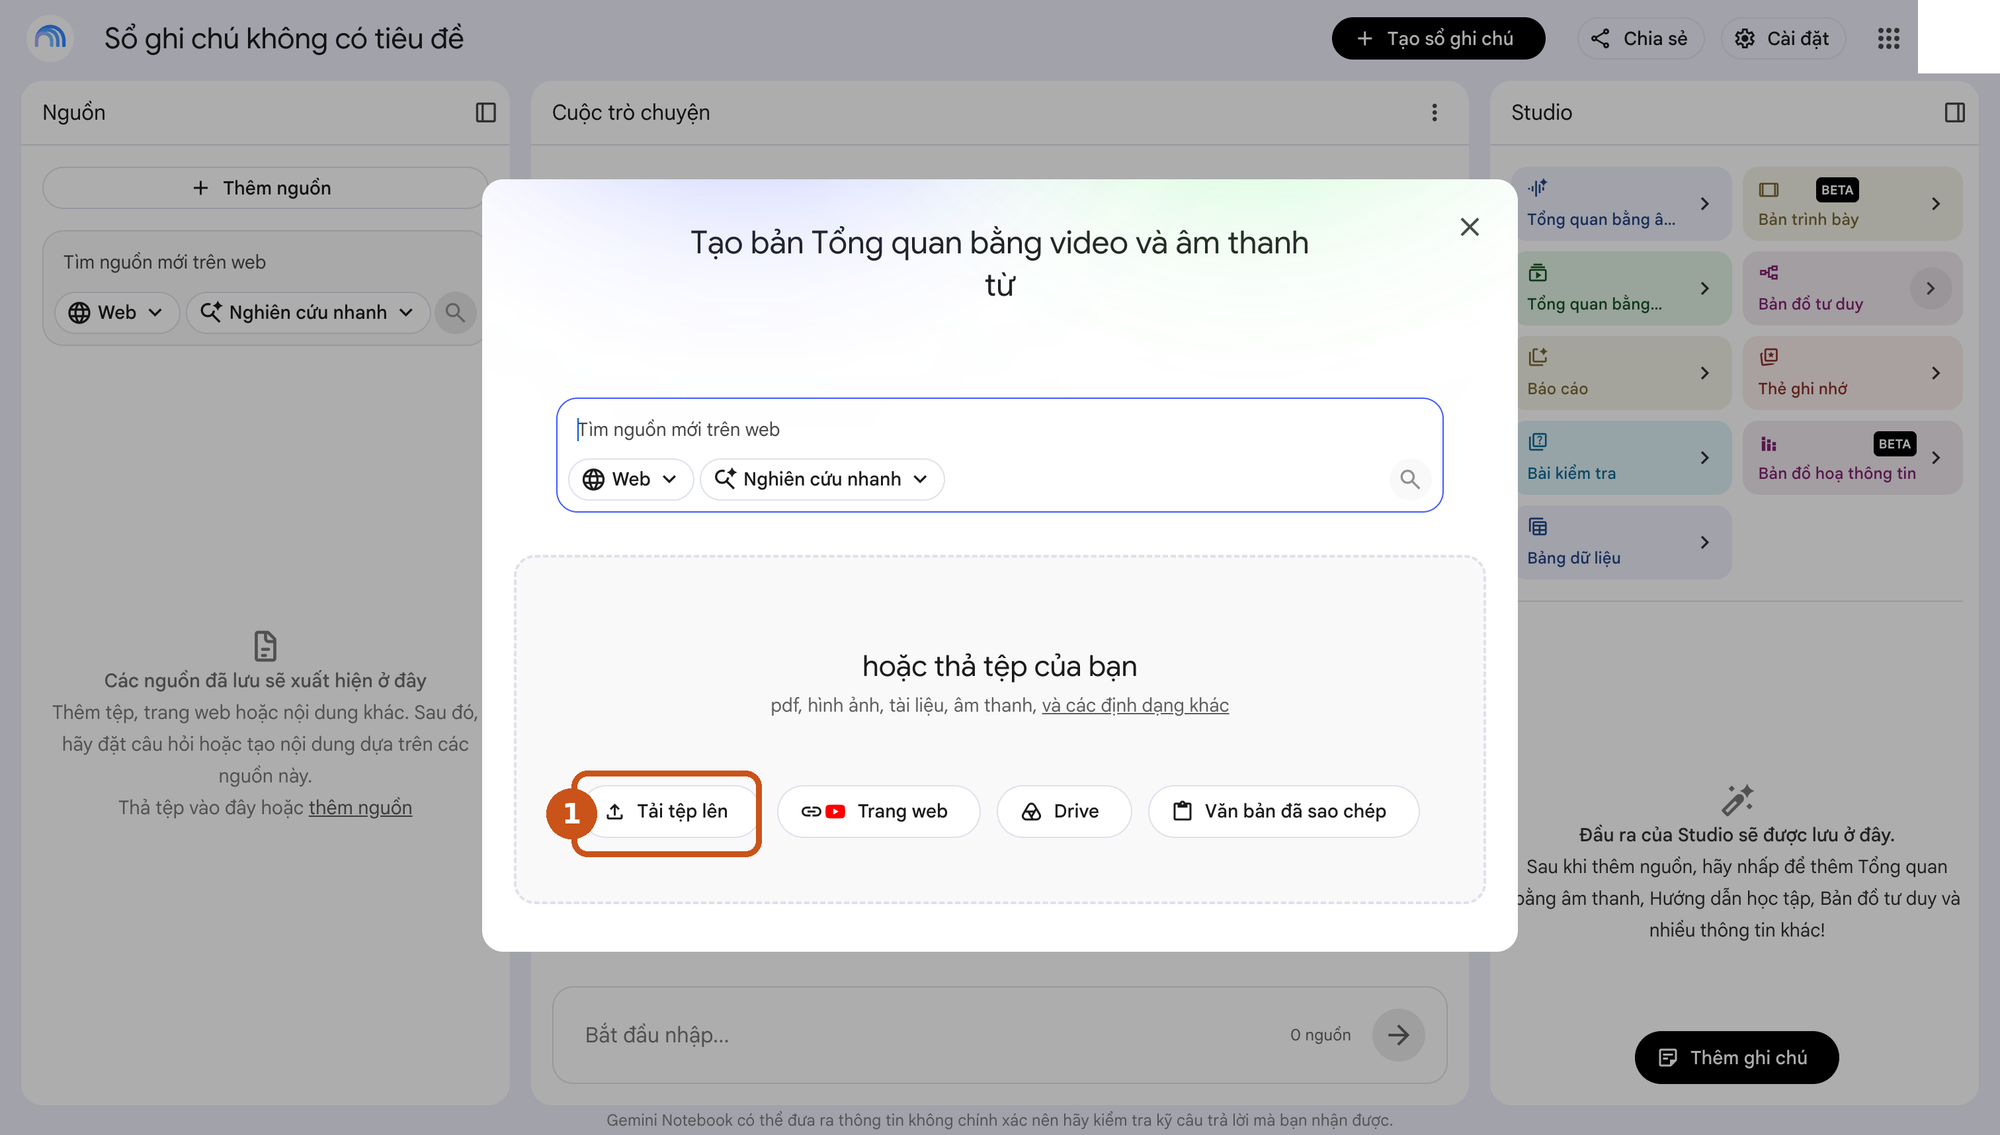Open 'và các định dạng khác' link
Screen dimensions: 2000x1135
[x=1135, y=705]
